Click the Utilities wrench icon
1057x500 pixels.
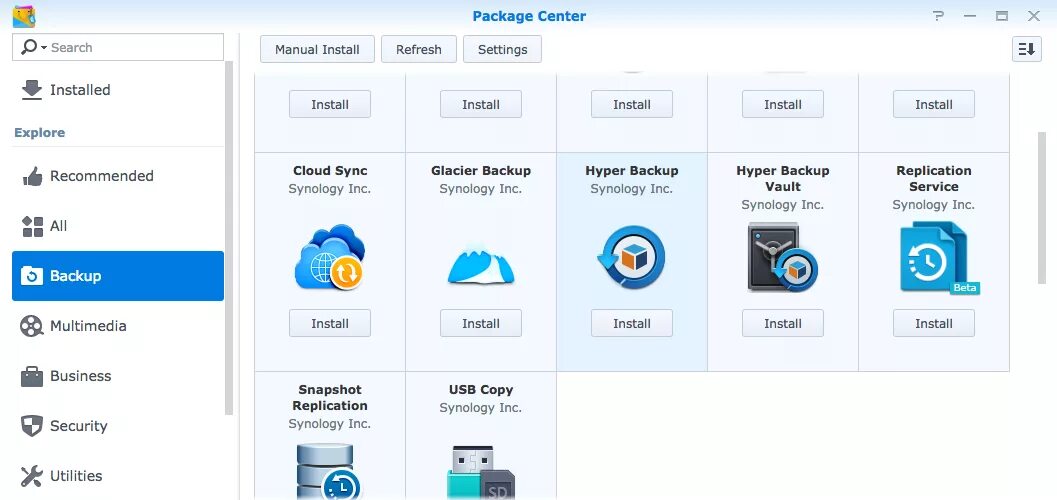point(32,476)
